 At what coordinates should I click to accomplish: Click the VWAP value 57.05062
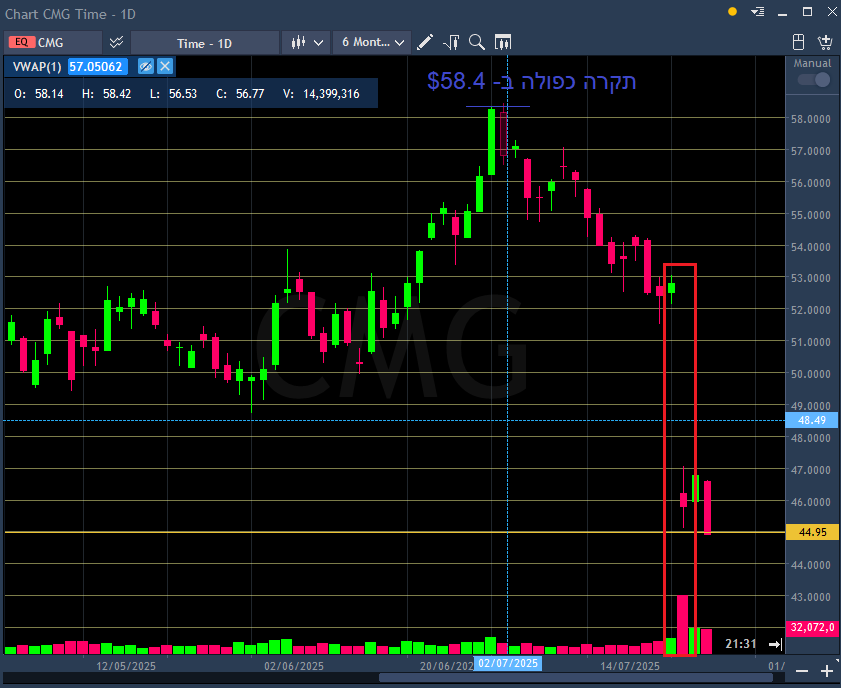[97, 66]
